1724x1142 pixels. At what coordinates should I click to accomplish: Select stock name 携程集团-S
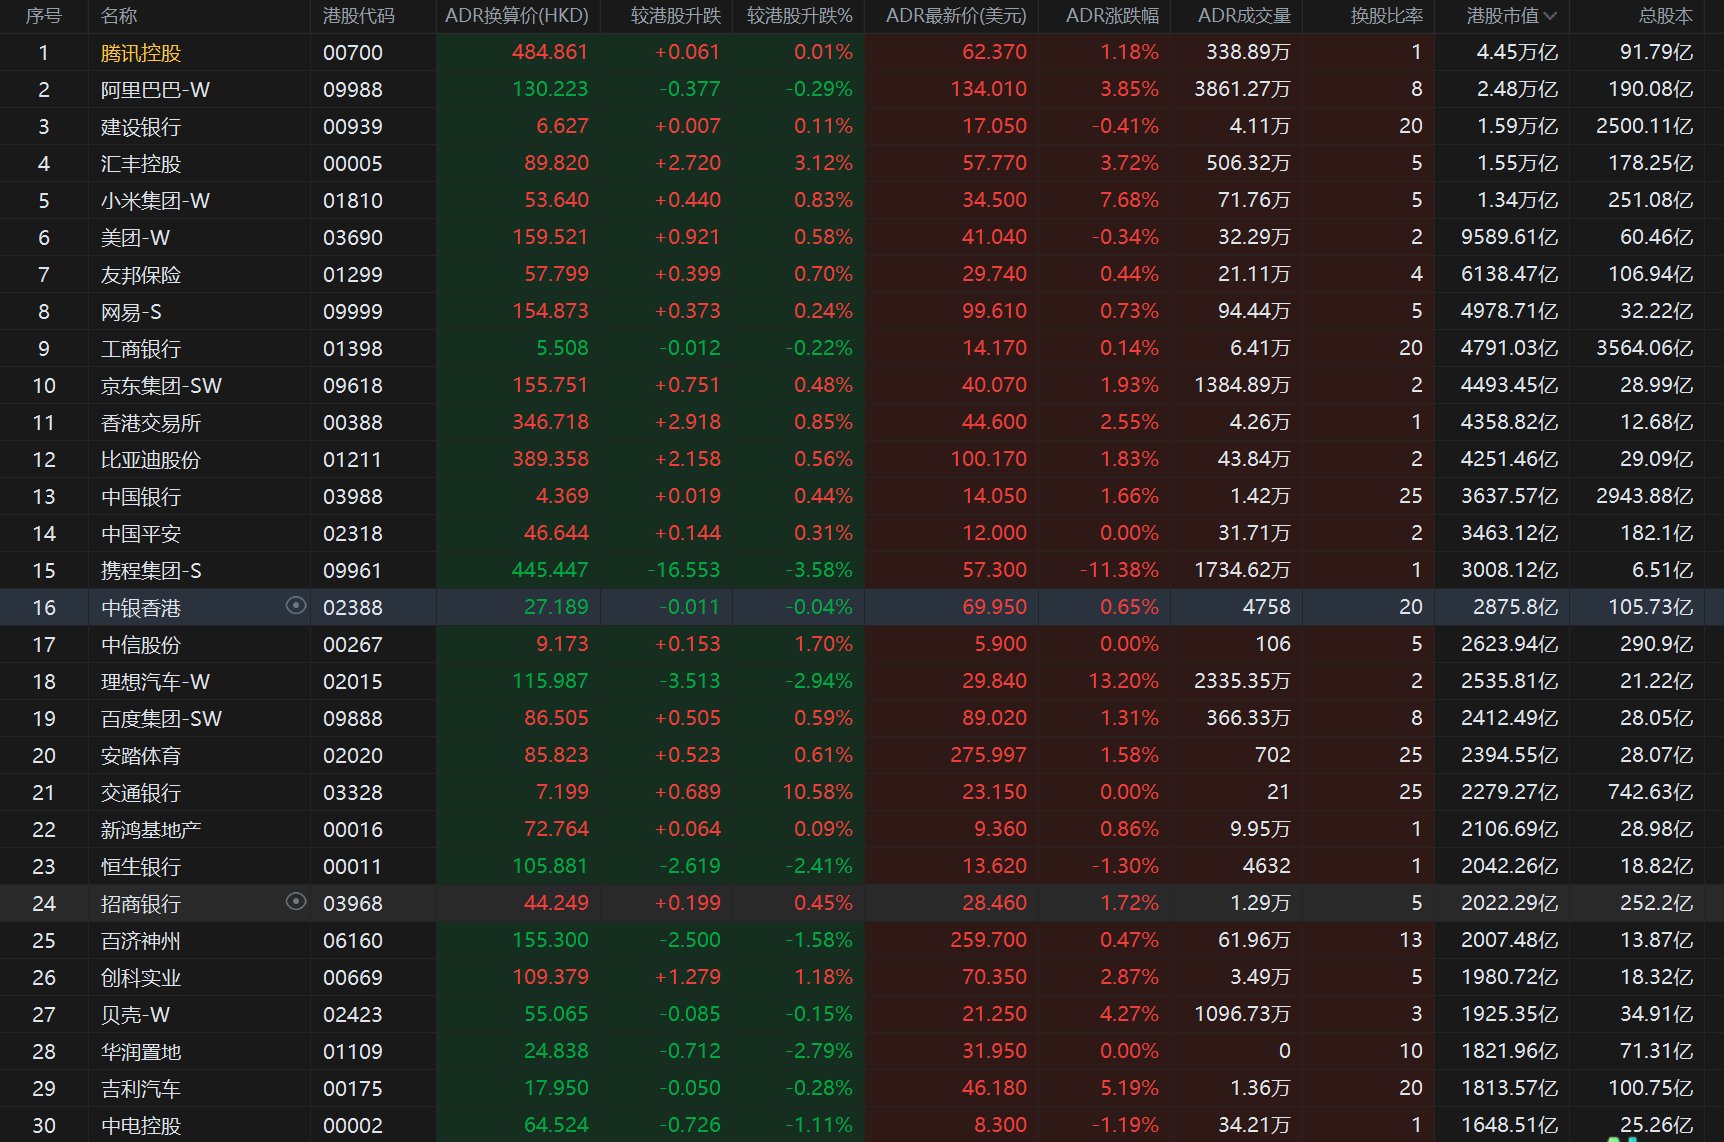click(x=151, y=571)
